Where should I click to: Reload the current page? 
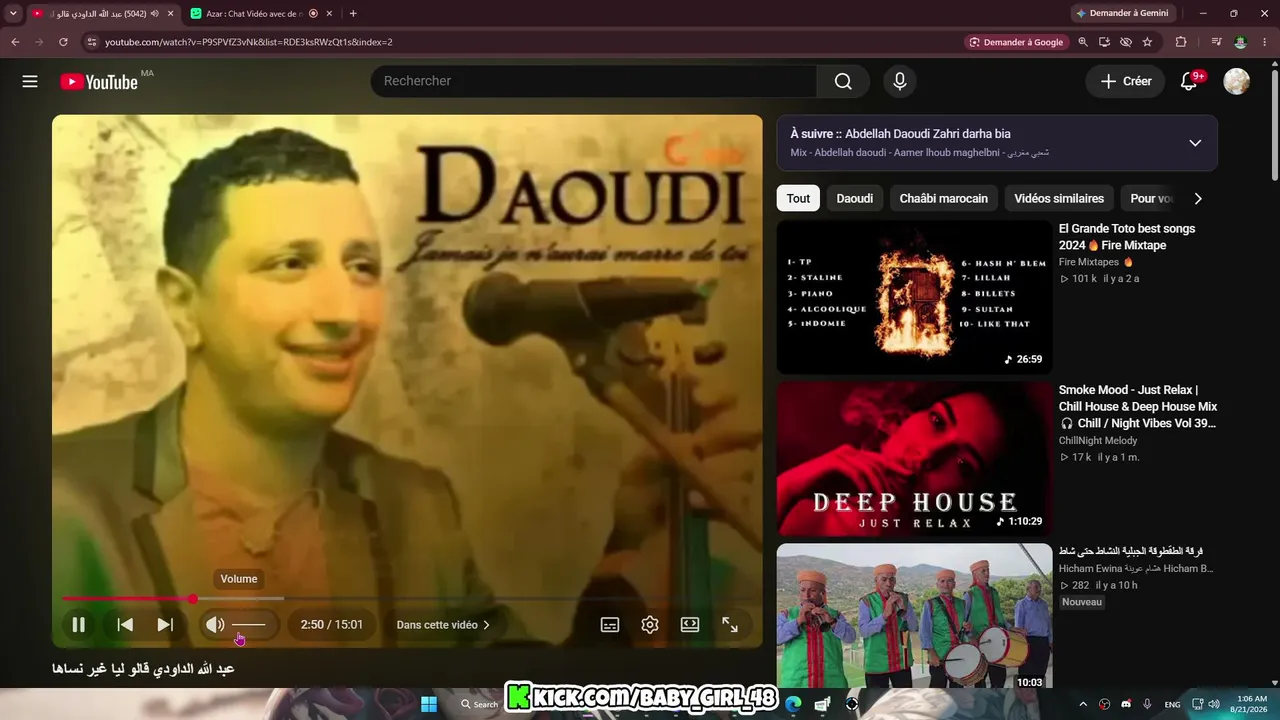coord(63,42)
